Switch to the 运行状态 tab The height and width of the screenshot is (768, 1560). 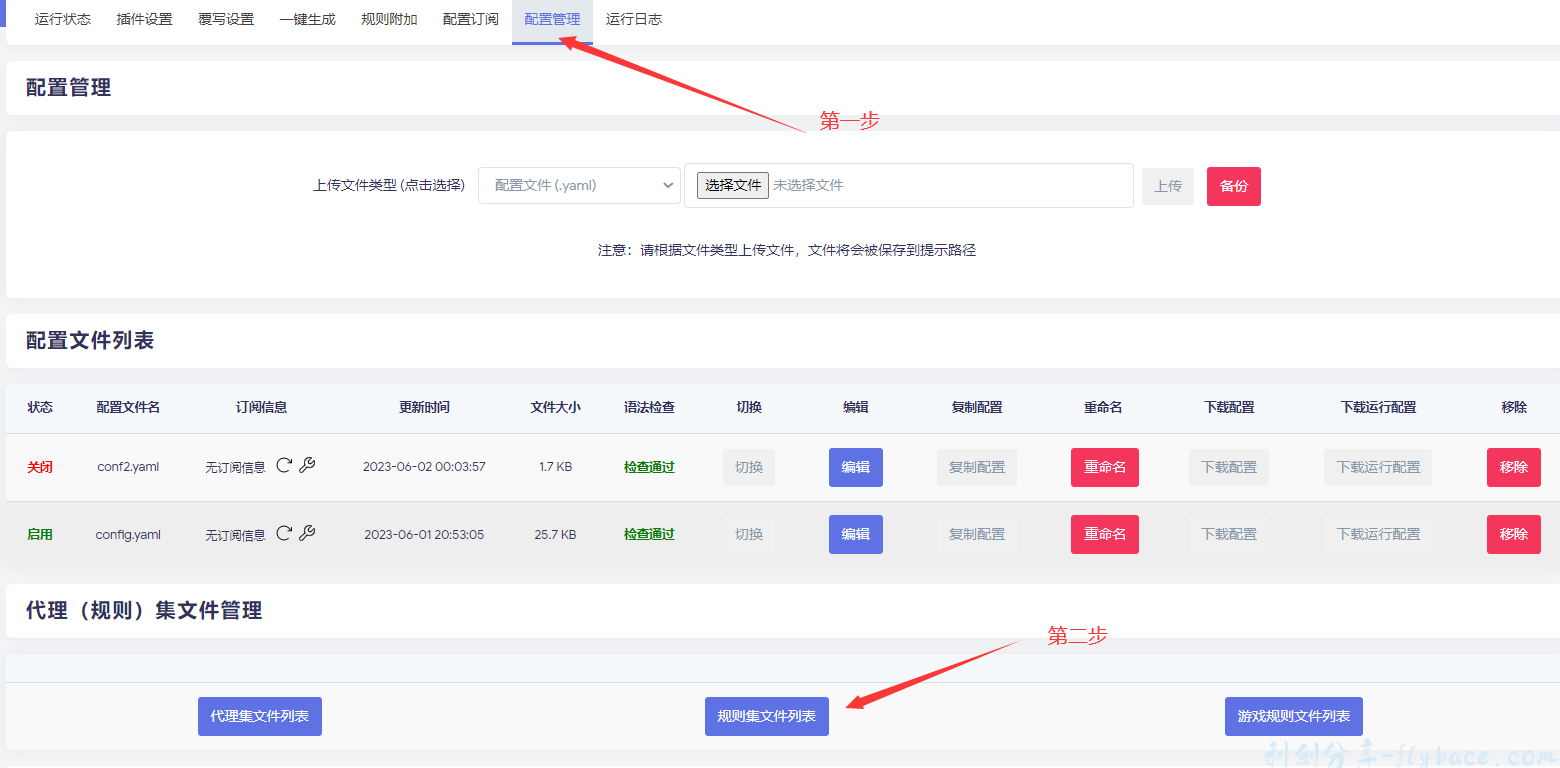62,19
